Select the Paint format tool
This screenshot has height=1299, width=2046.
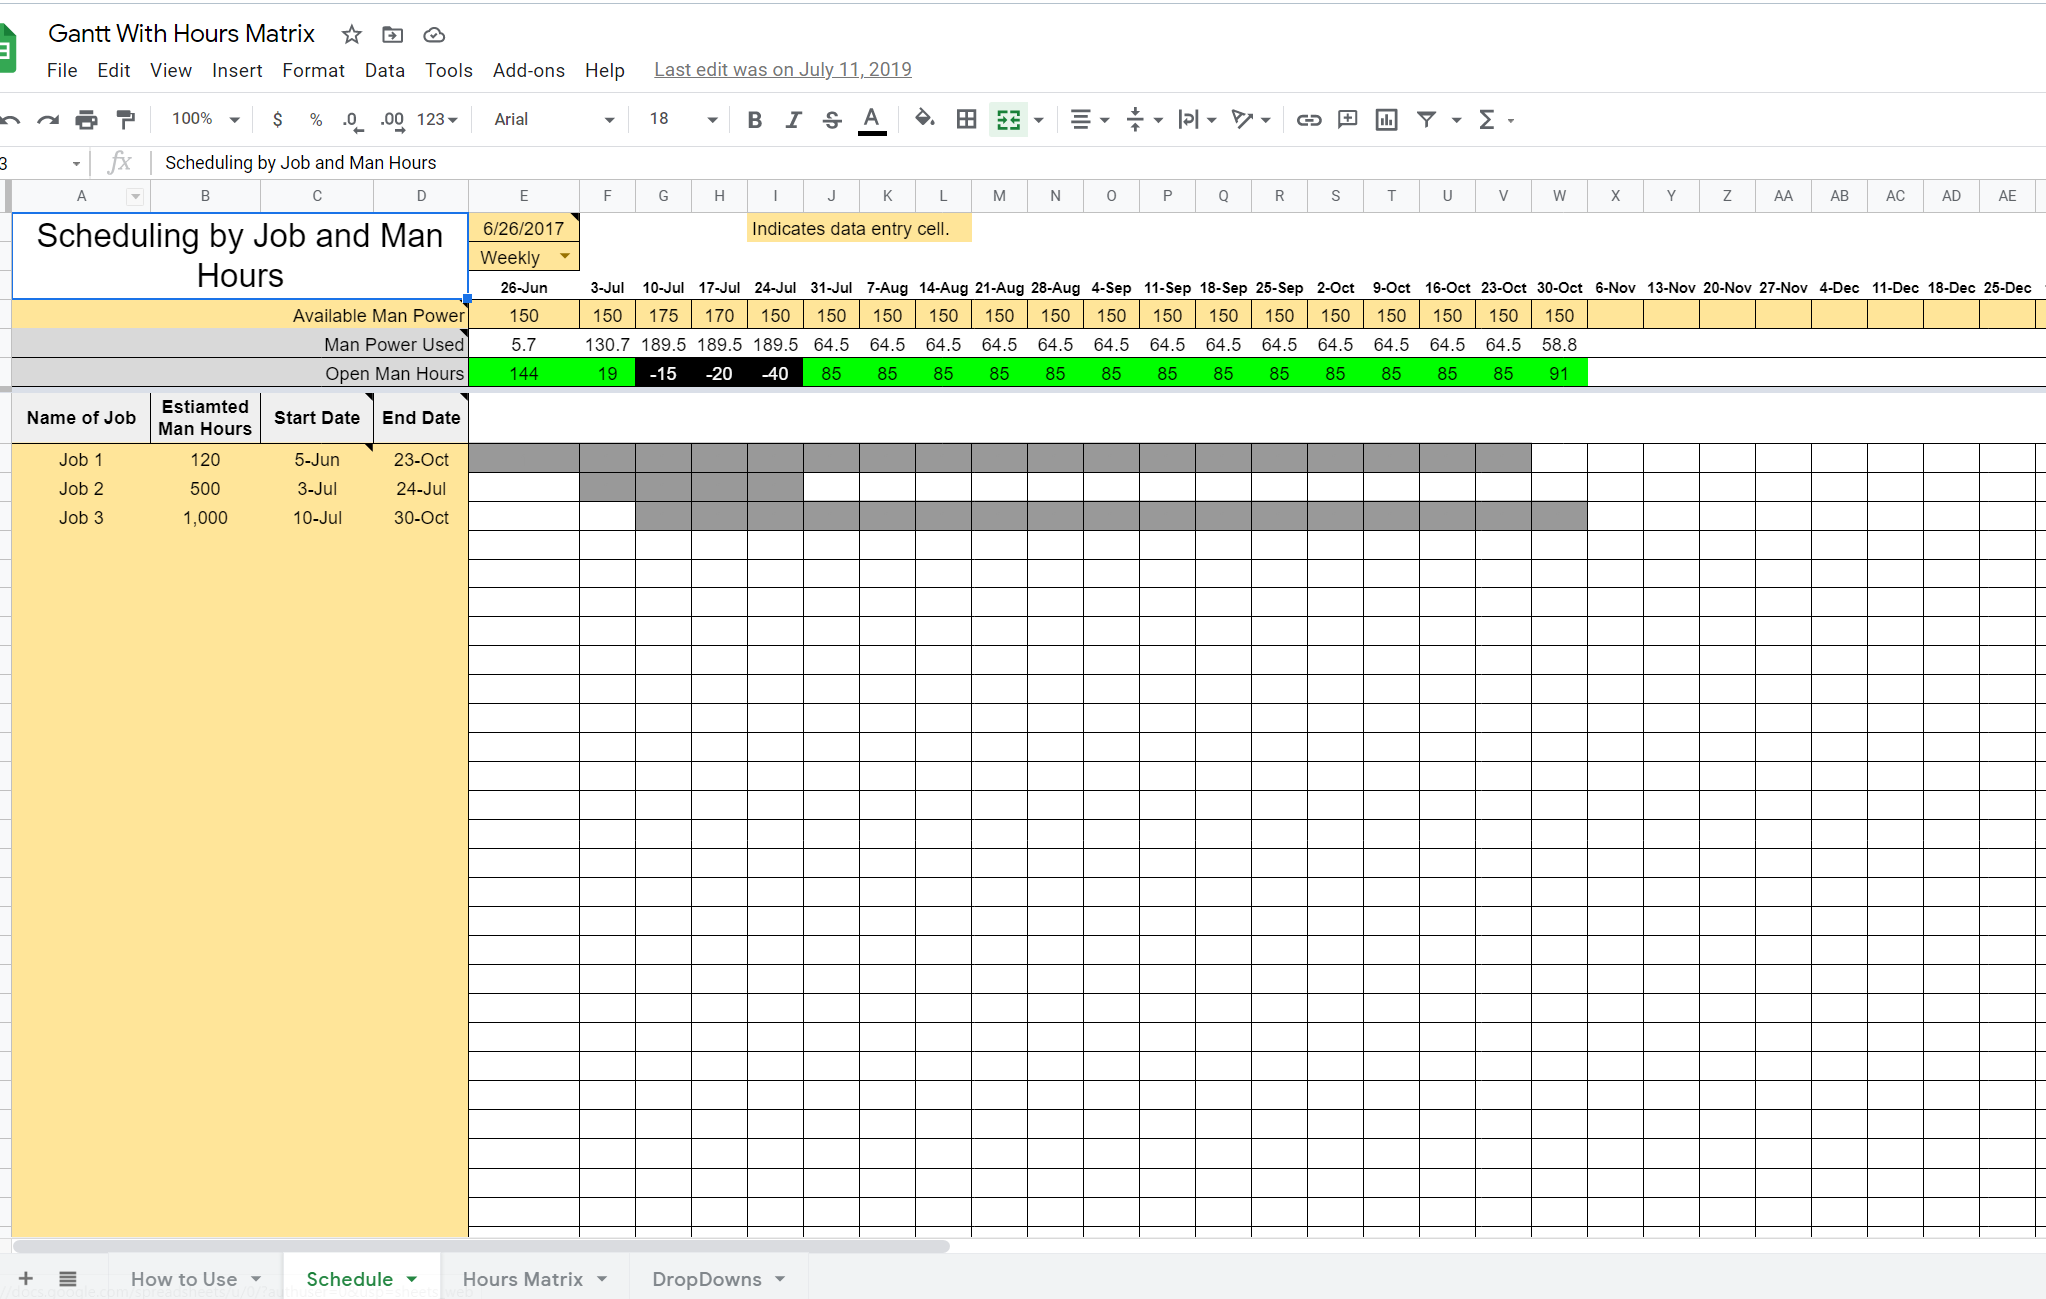[x=124, y=119]
